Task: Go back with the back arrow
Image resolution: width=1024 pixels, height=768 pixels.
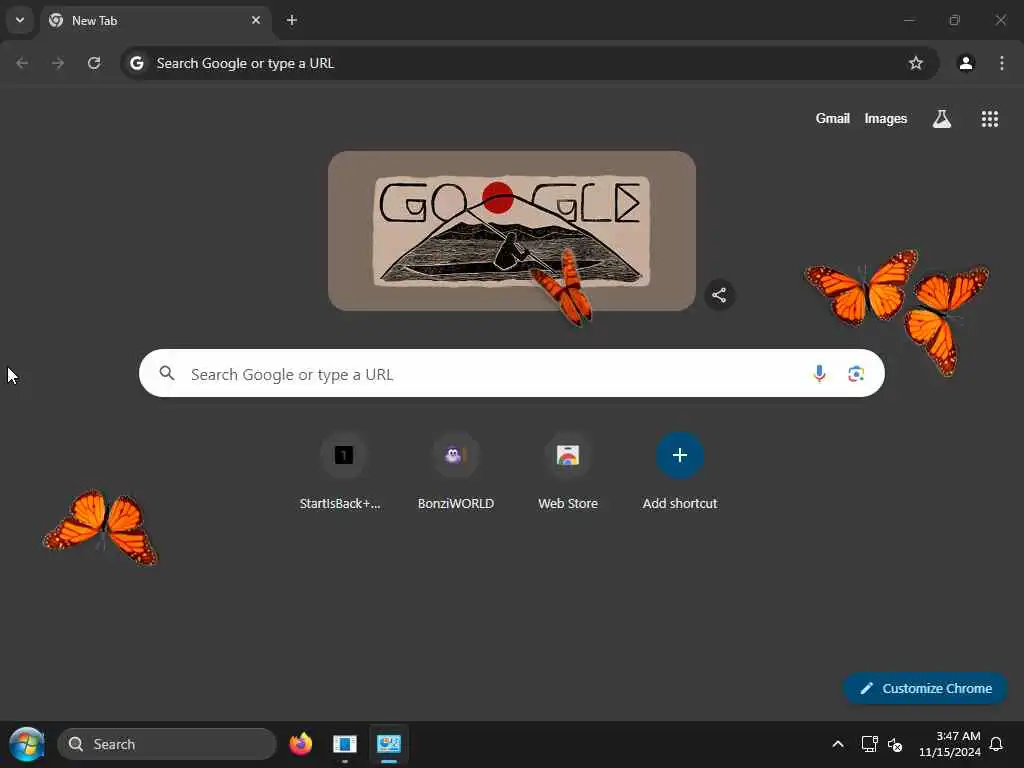Action: pyautogui.click(x=22, y=63)
